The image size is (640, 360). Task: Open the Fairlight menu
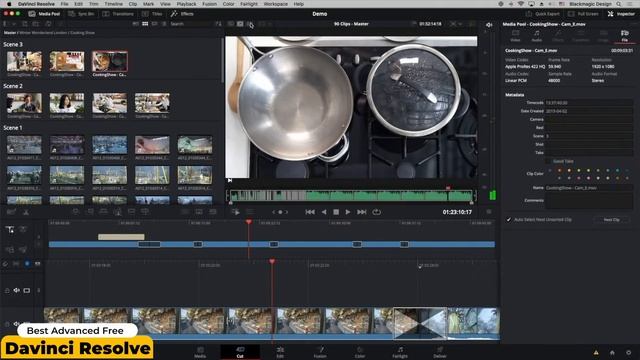point(249,4)
